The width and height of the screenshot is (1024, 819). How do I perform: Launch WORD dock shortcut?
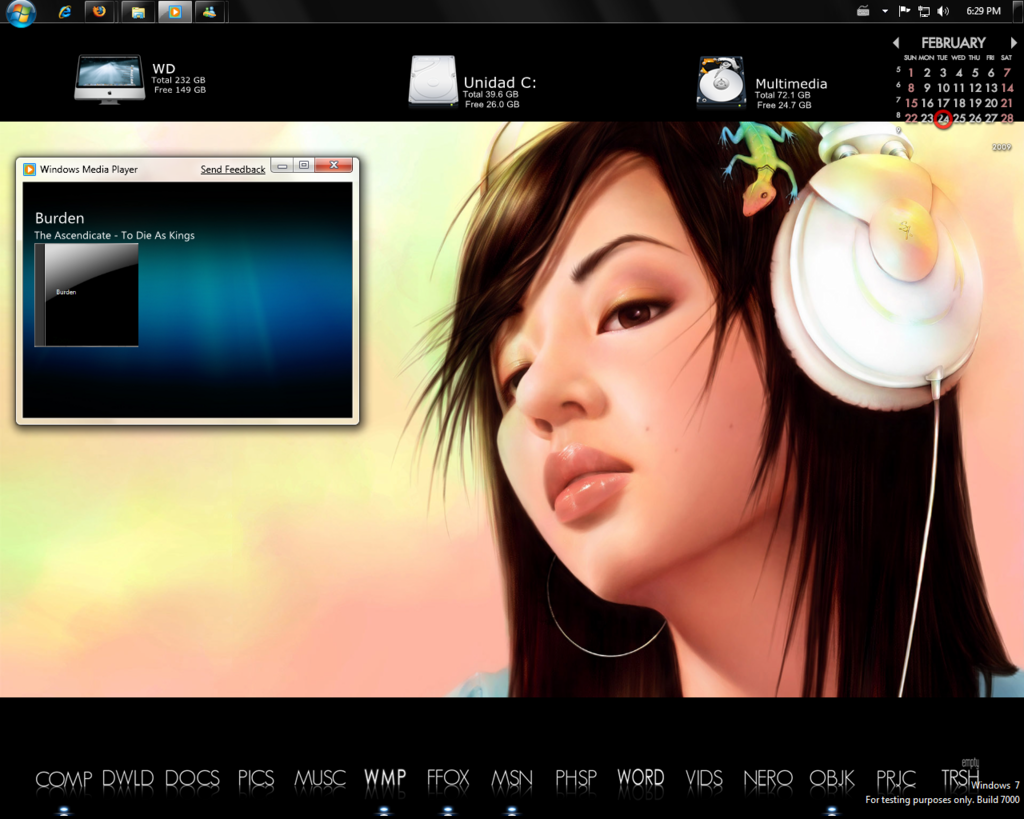(x=640, y=779)
